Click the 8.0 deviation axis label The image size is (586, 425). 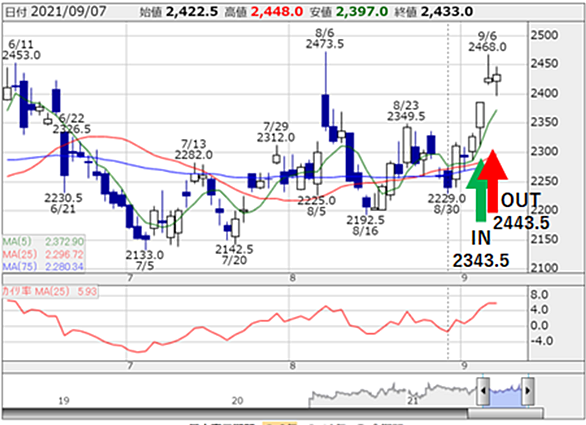coord(539,295)
